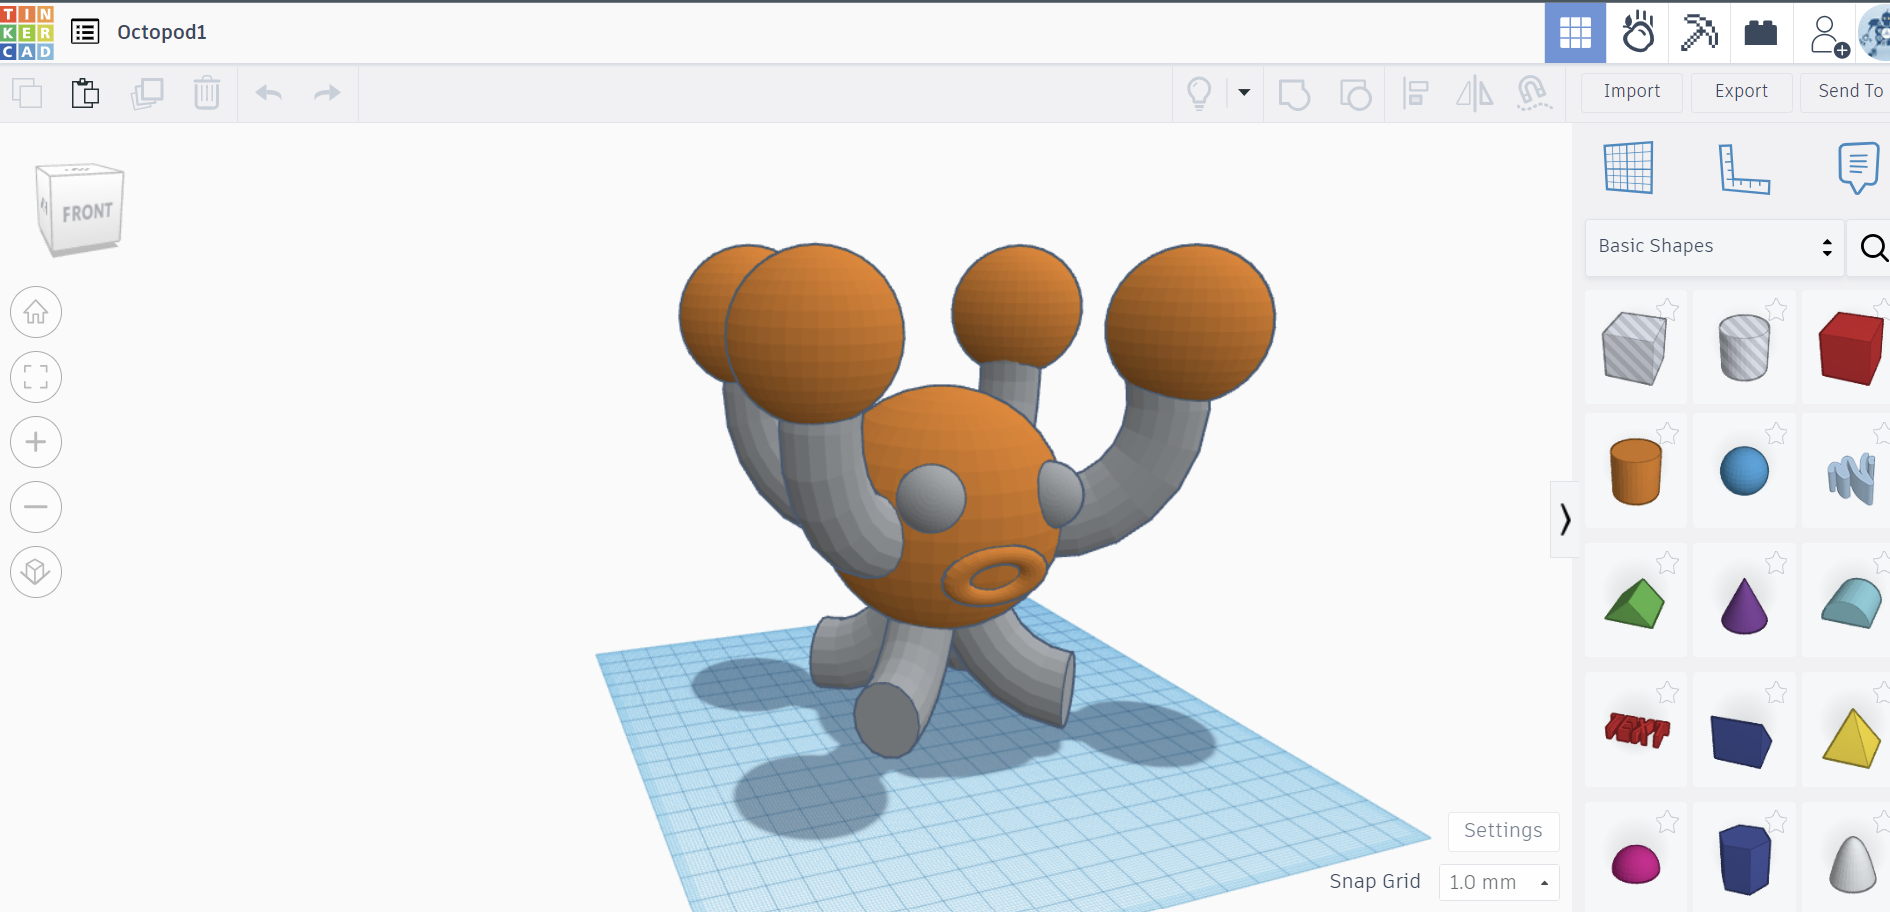The height and width of the screenshot is (912, 1890).
Task: Toggle show all hidden lightbulb
Action: [x=1199, y=93]
